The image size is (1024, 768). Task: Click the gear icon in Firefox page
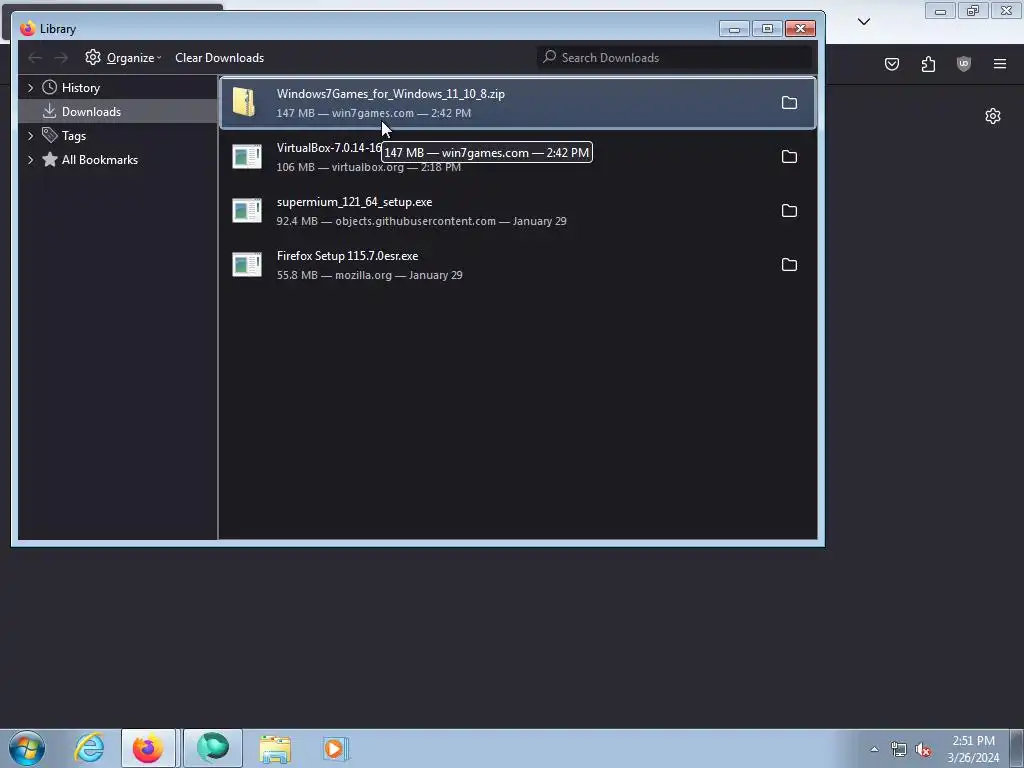[993, 116]
